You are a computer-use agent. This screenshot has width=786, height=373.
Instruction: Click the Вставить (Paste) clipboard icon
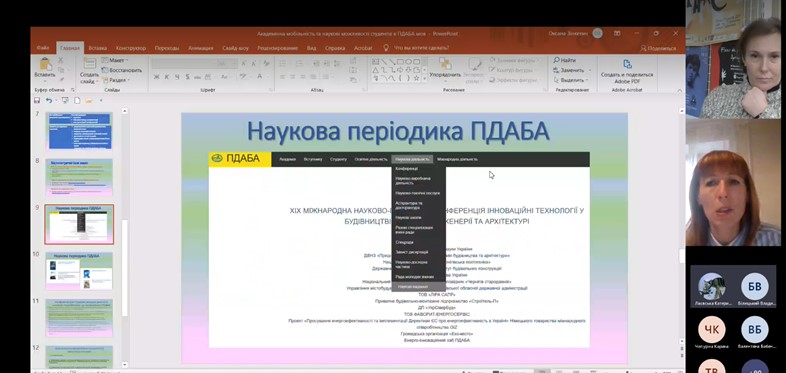(x=46, y=64)
